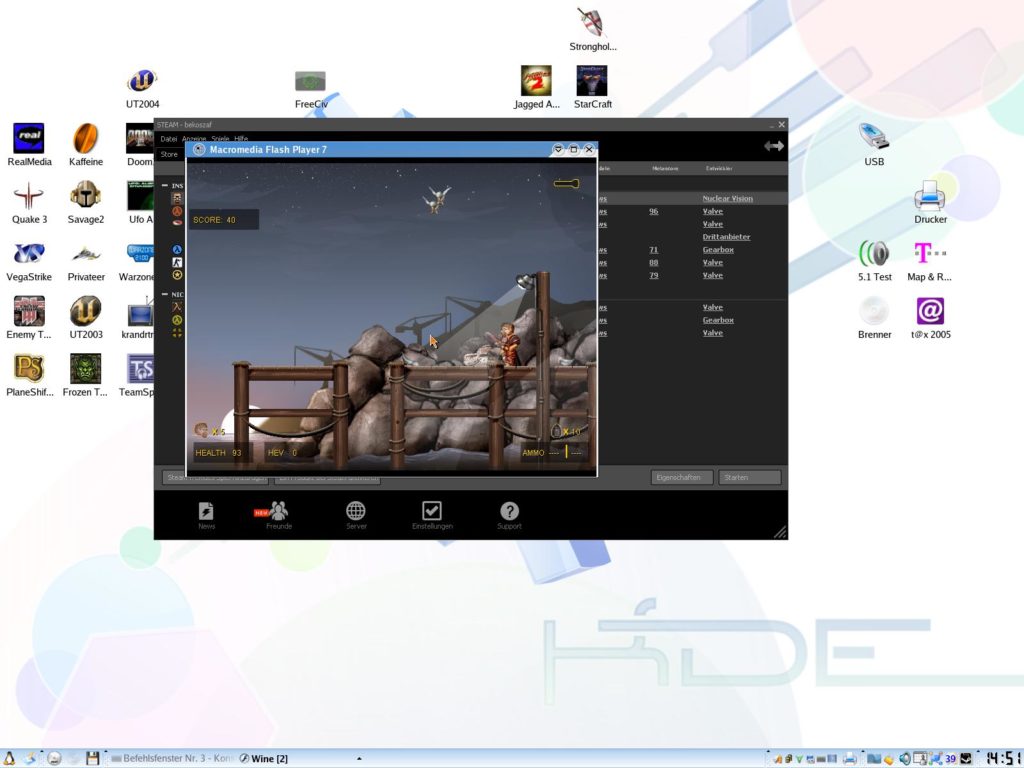Viewport: 1024px width, 768px height.
Task: Switch to Wine [2] taskbar entry
Action: click(263, 758)
